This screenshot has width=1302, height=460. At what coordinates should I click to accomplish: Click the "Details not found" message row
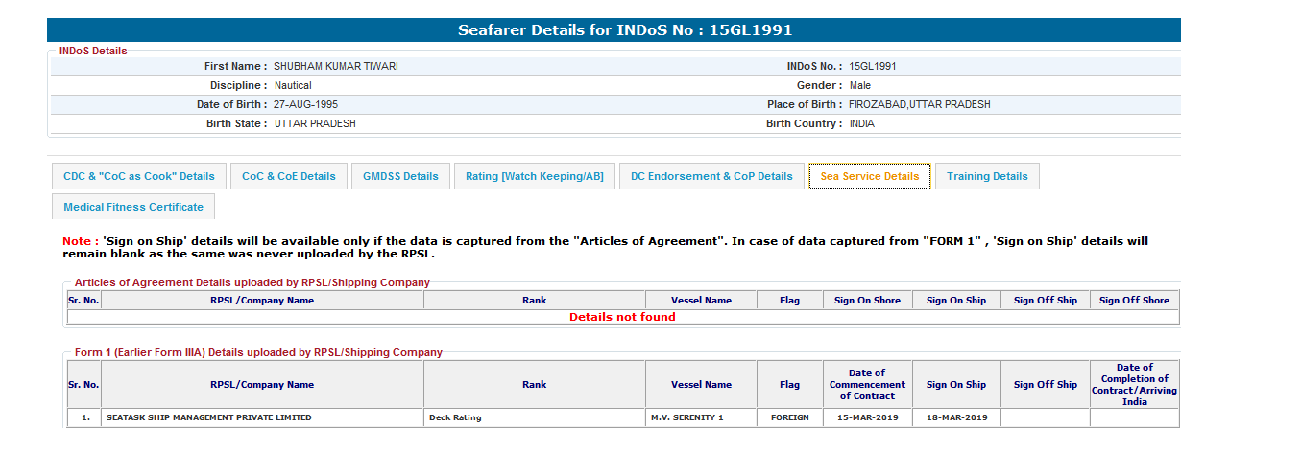point(622,317)
